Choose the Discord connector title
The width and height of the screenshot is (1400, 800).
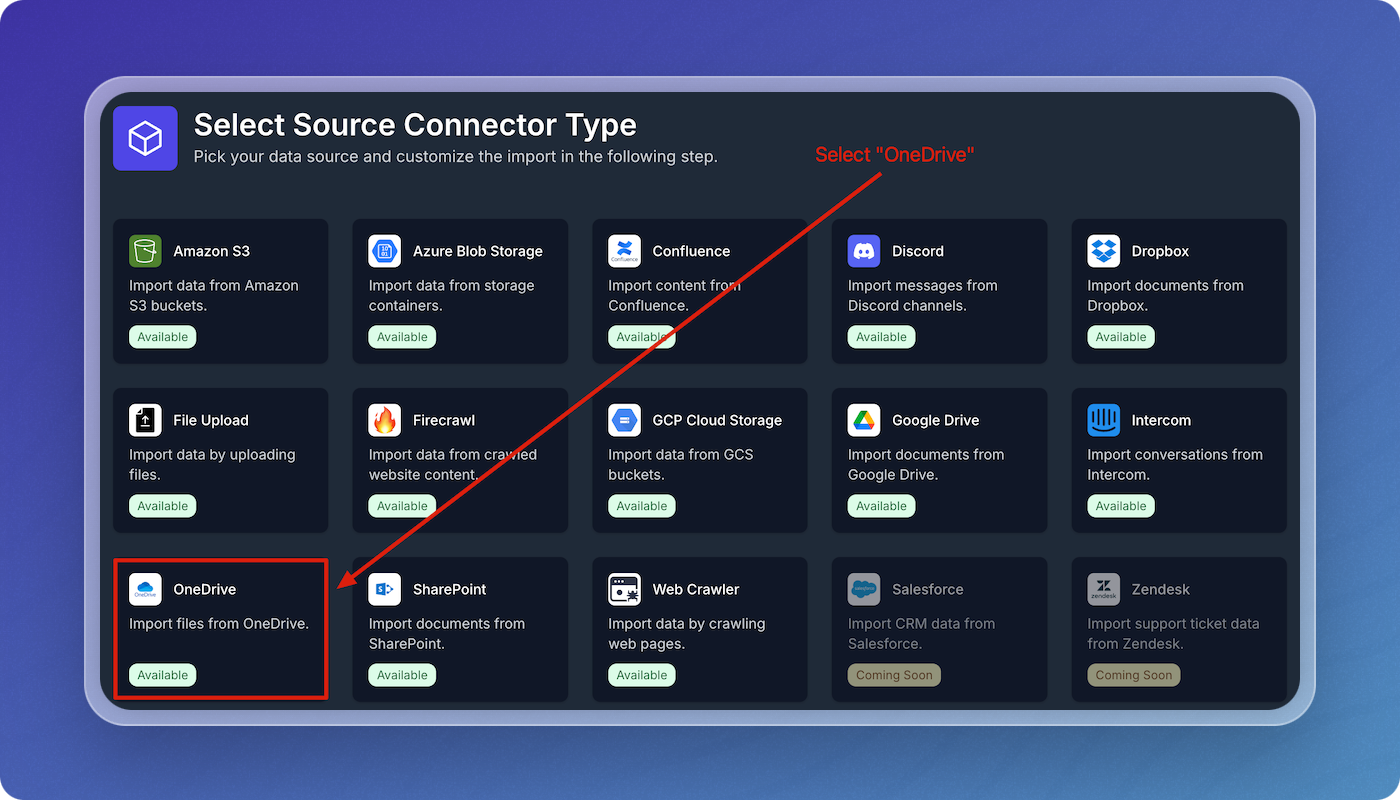918,251
